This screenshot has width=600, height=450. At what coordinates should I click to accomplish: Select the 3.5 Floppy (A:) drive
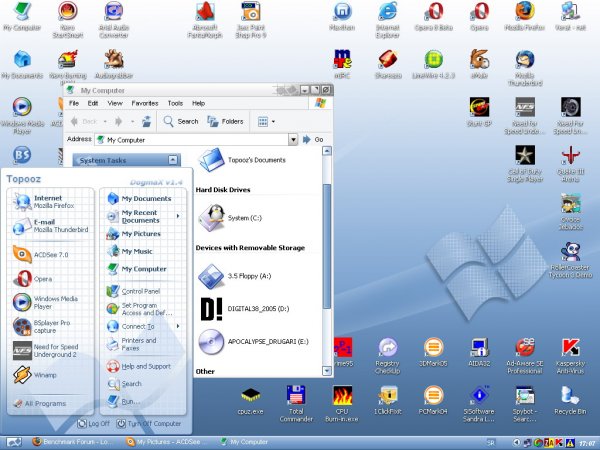[235, 276]
